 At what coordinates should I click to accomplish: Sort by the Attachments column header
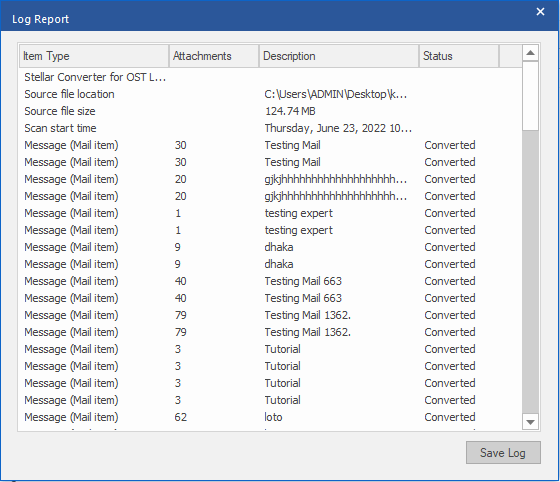click(214, 56)
